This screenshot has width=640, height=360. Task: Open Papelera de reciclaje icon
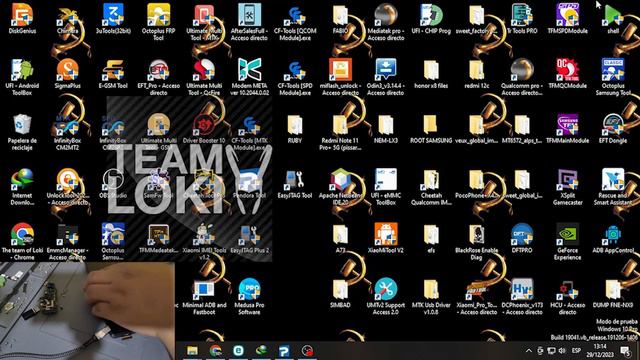22,124
